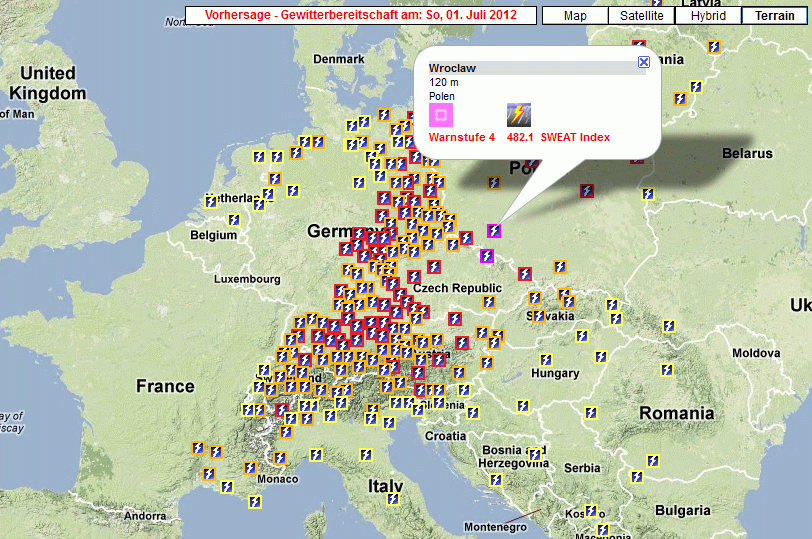812x539 pixels.
Task: Switch to the Map view
Action: (x=575, y=16)
